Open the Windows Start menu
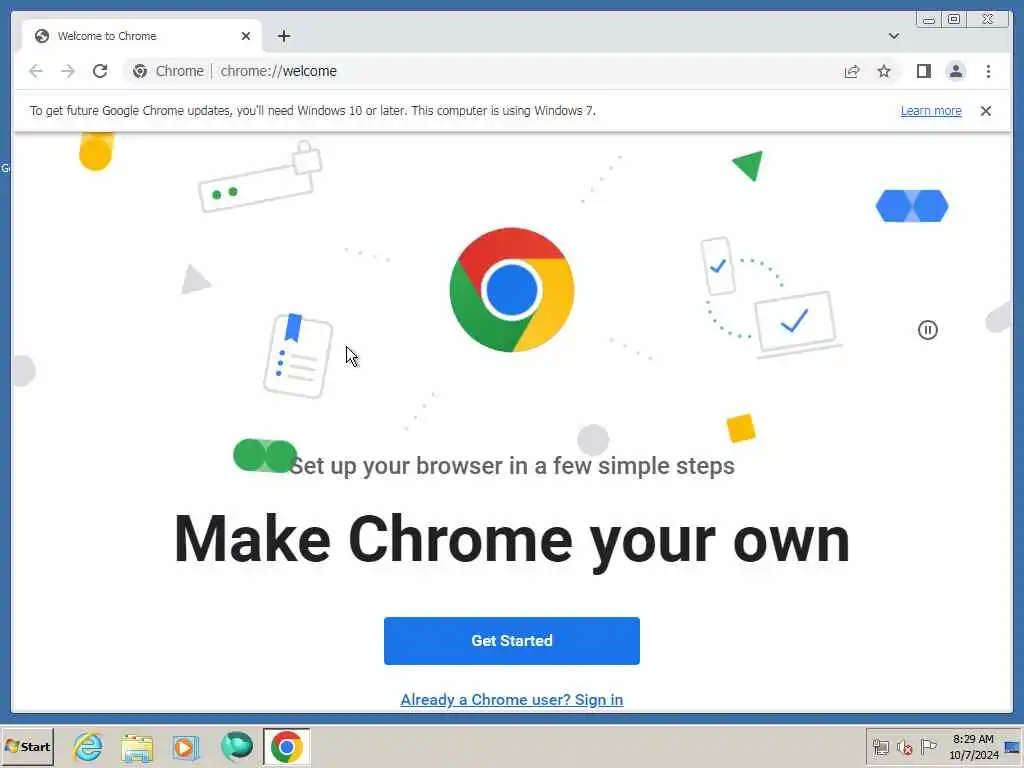This screenshot has height=768, width=1024. coord(27,746)
